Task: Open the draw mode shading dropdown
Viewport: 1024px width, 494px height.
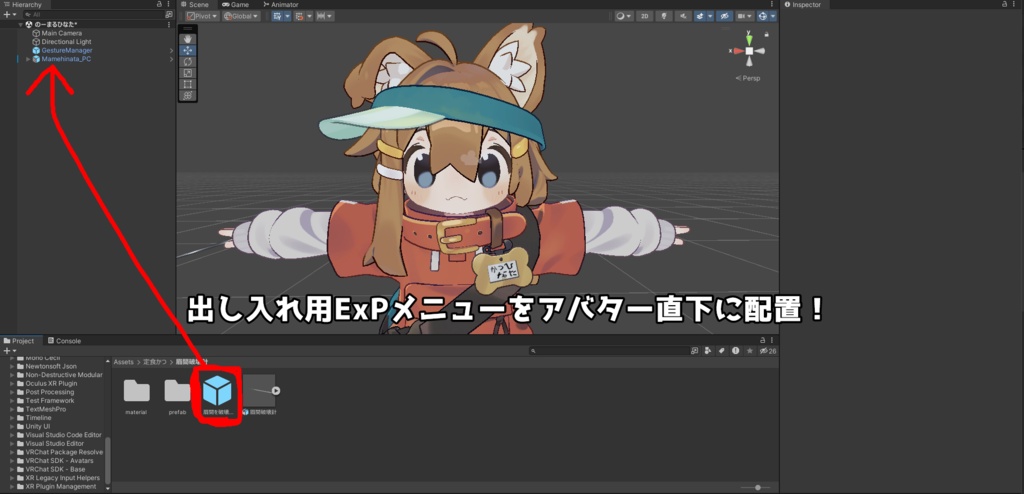Action: tap(624, 16)
